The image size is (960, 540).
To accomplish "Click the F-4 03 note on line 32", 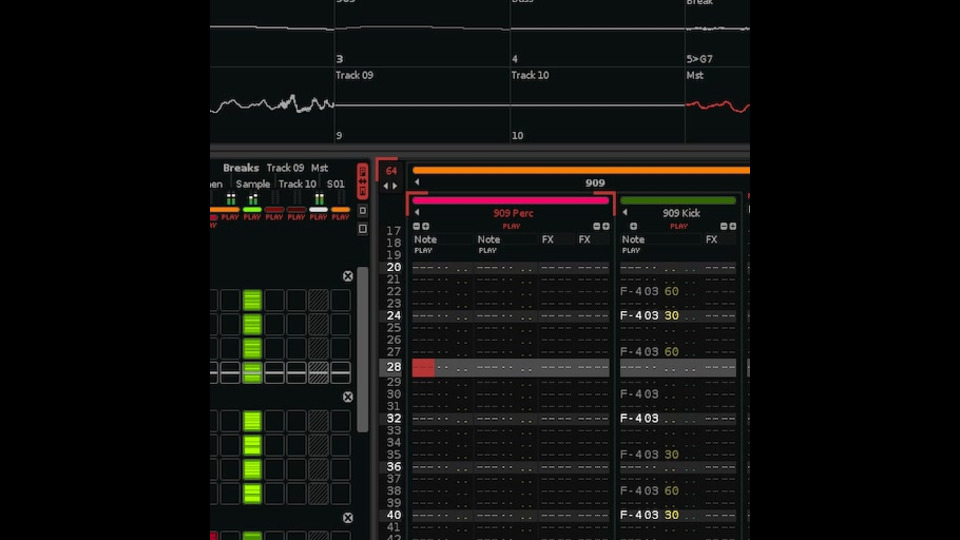I will point(639,418).
